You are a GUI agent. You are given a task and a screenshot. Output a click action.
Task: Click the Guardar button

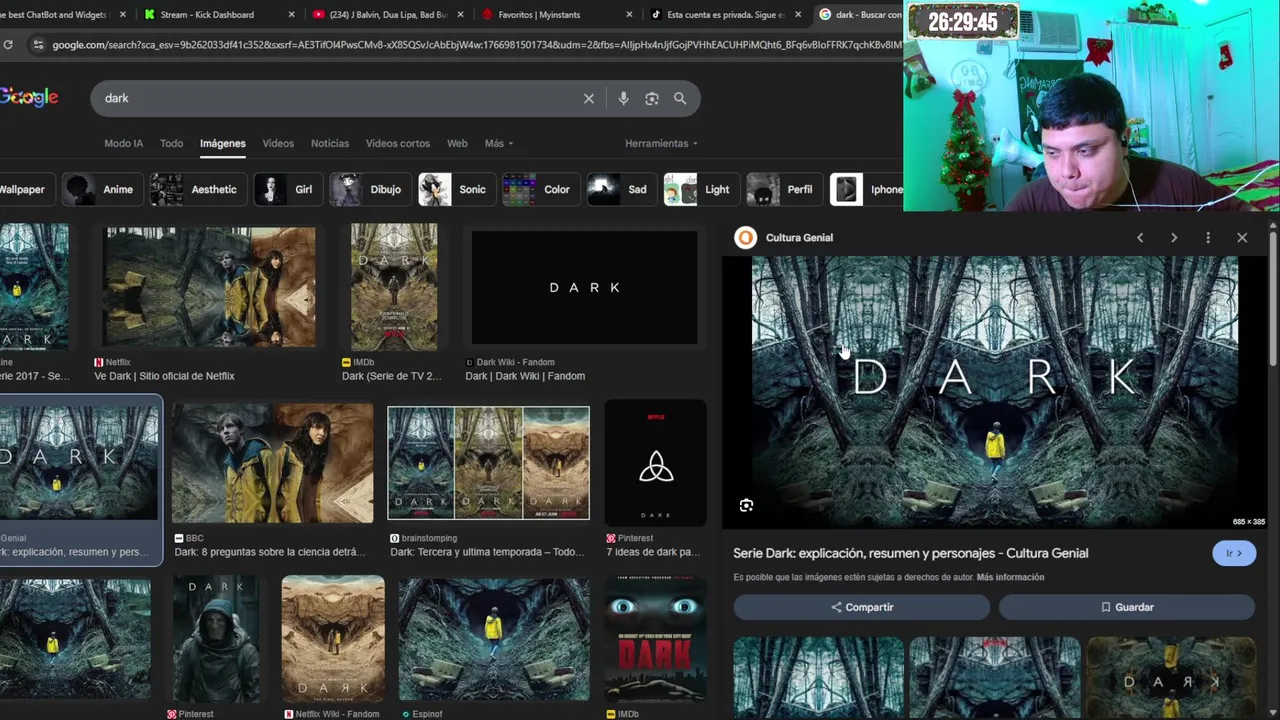pyautogui.click(x=1127, y=607)
